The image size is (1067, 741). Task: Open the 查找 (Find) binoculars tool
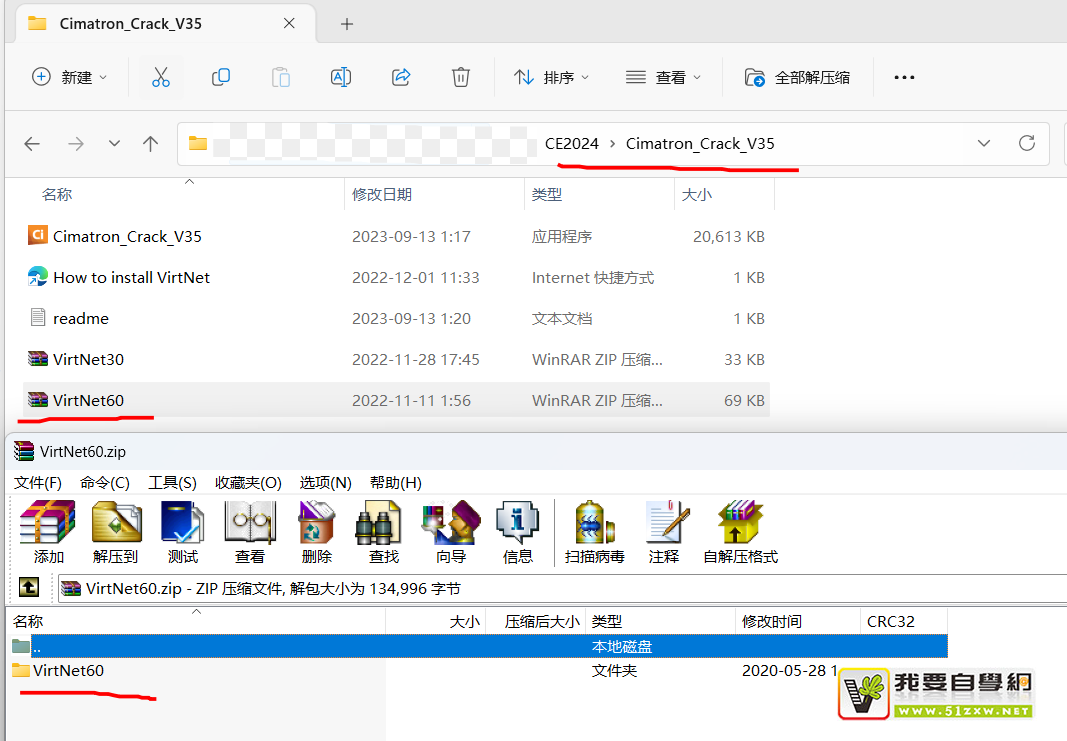click(x=384, y=532)
